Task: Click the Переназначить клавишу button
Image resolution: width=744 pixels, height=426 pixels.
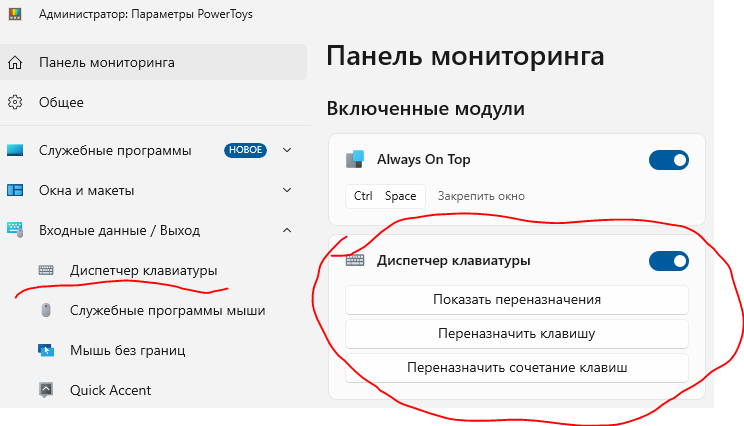Action: coord(517,333)
